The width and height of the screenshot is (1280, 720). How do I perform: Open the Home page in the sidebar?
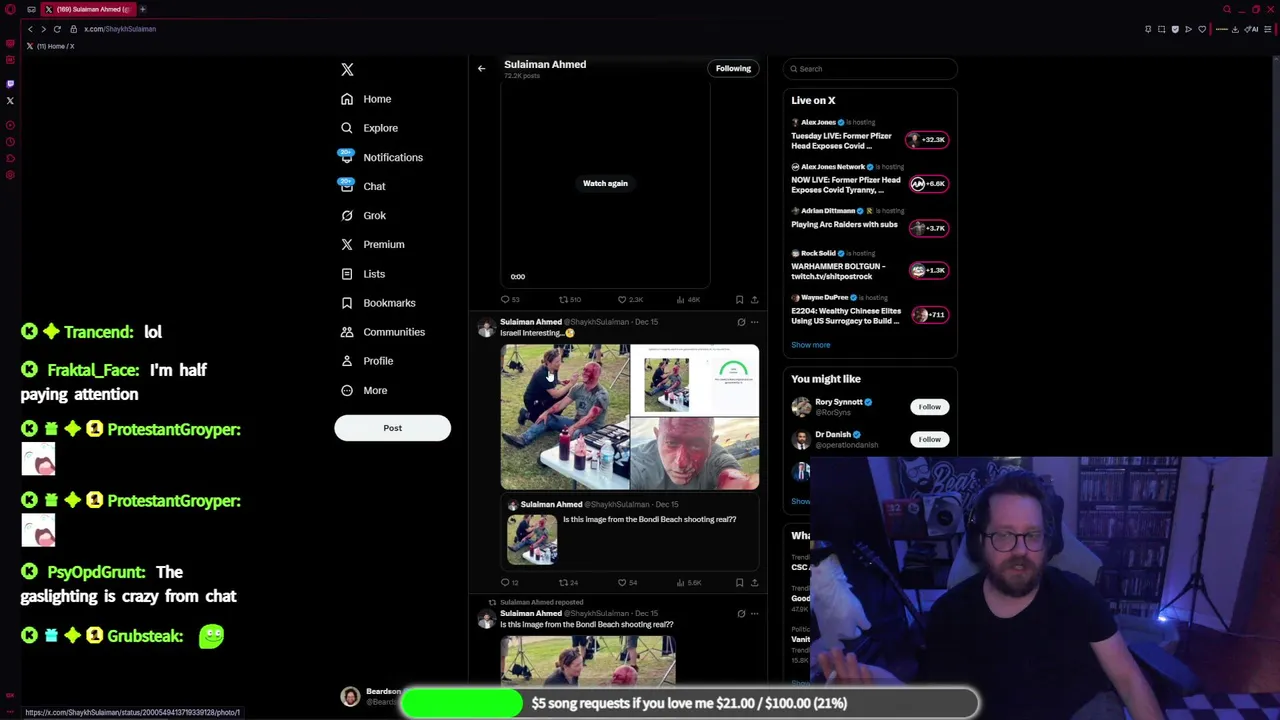click(x=366, y=99)
